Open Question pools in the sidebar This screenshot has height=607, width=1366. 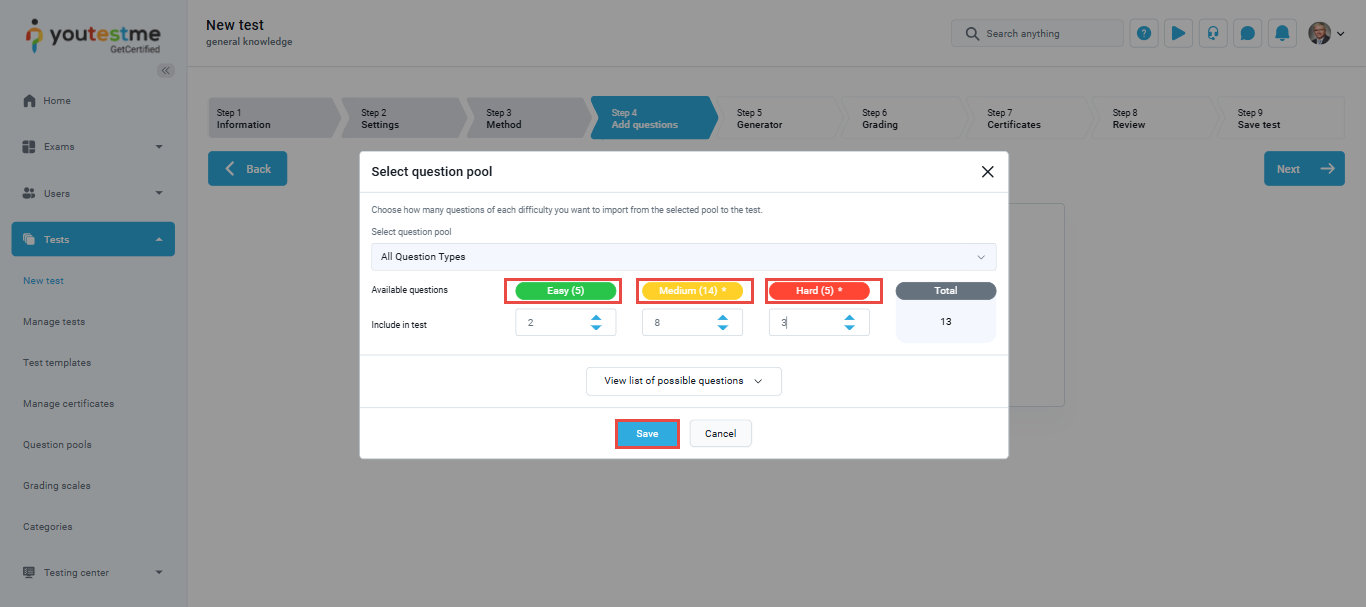(57, 445)
